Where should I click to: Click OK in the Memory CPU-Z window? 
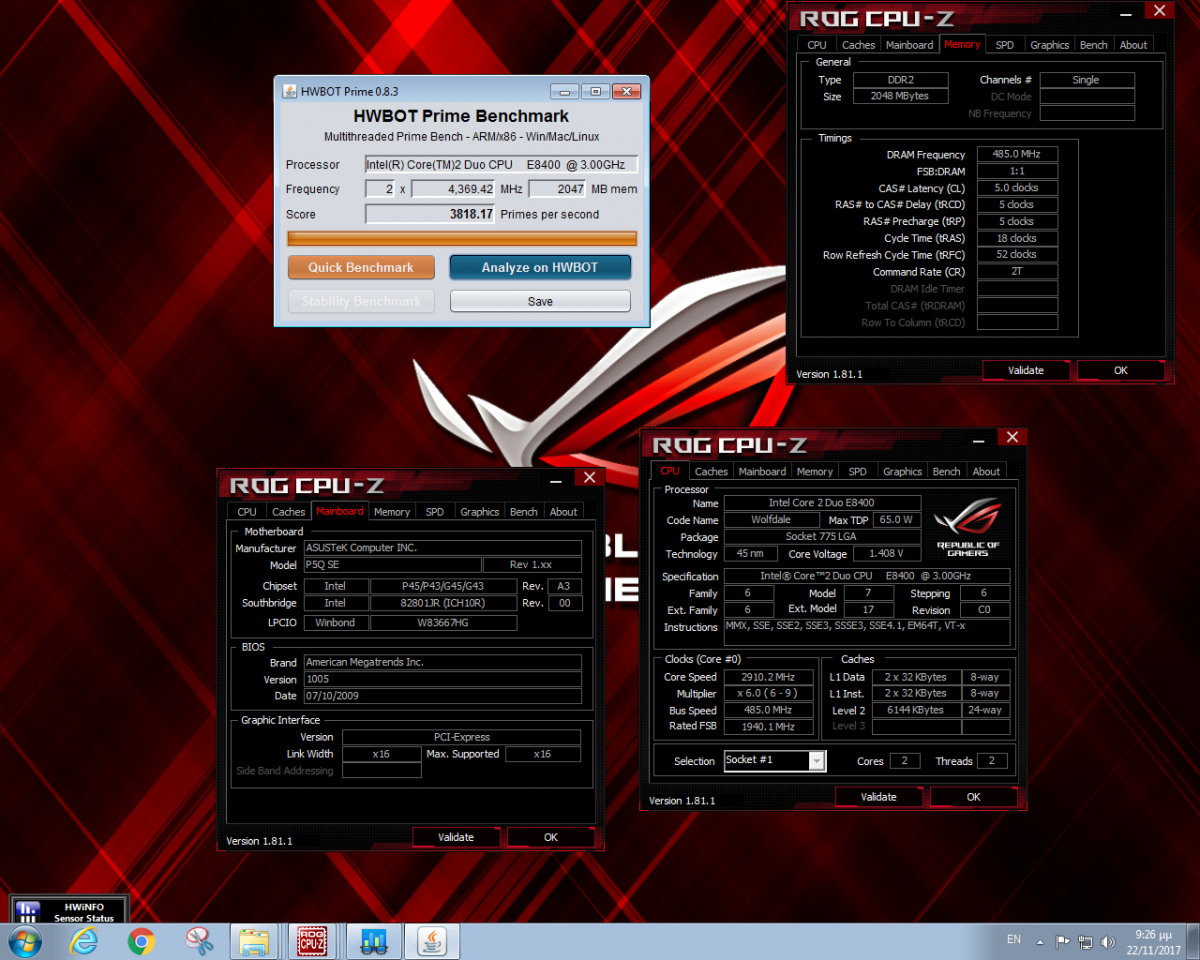pyautogui.click(x=1121, y=370)
